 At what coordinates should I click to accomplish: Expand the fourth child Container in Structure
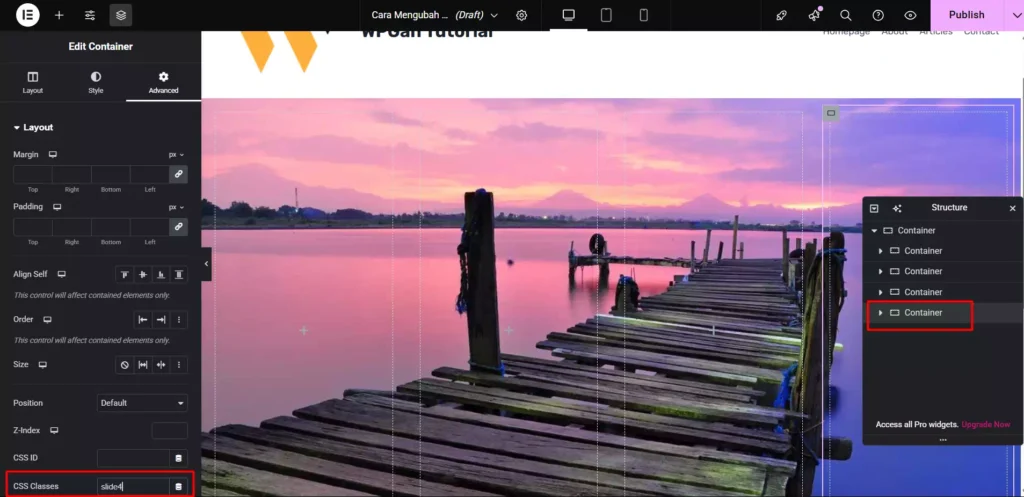pos(880,313)
